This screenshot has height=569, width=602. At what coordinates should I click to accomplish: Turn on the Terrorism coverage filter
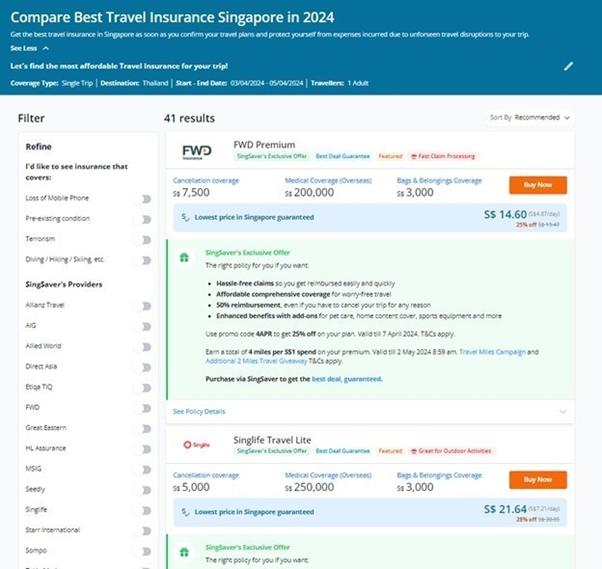146,239
